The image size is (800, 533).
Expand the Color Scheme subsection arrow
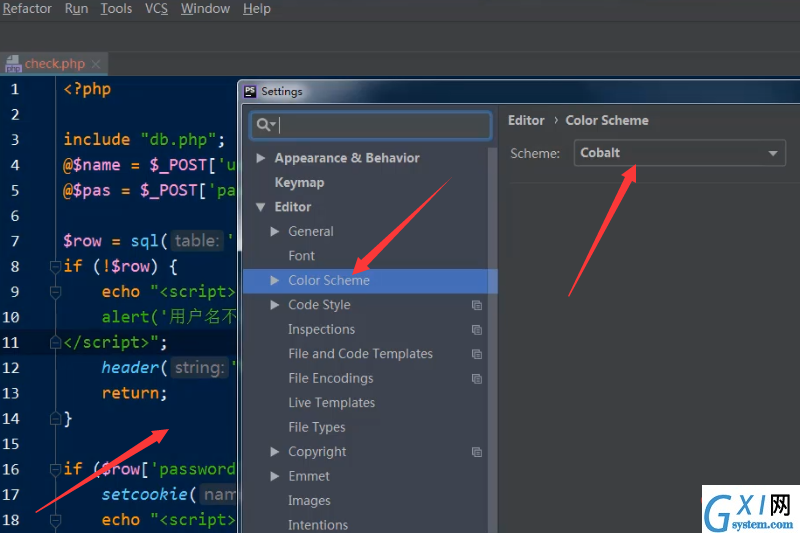pyautogui.click(x=274, y=281)
